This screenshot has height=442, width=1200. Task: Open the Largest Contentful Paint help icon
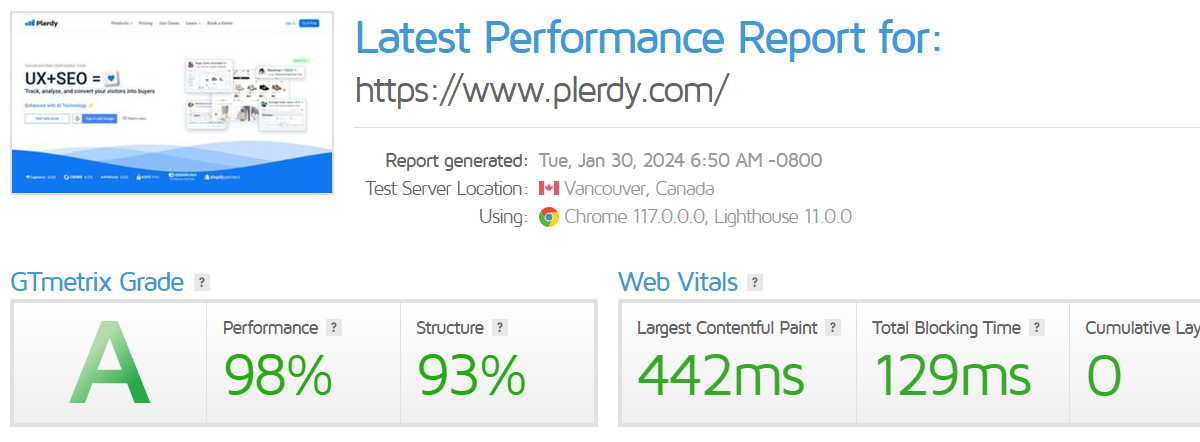pyautogui.click(x=833, y=327)
